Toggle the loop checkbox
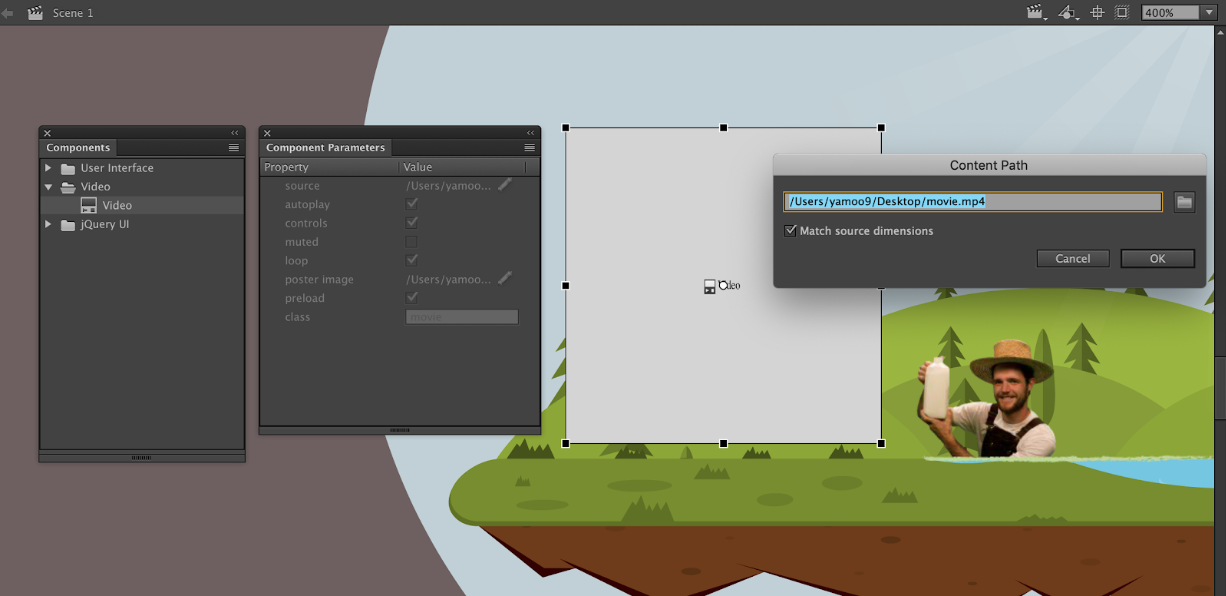This screenshot has width=1226, height=596. coord(411,261)
